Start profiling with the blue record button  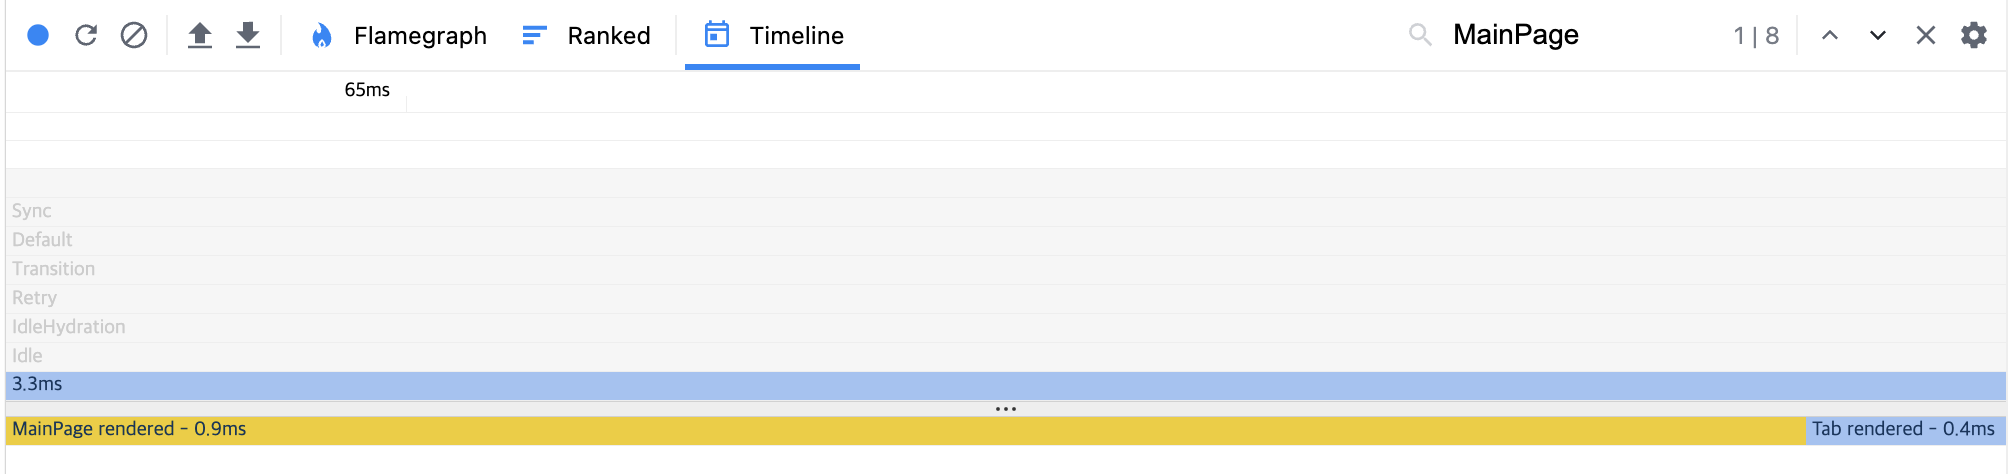click(x=38, y=36)
